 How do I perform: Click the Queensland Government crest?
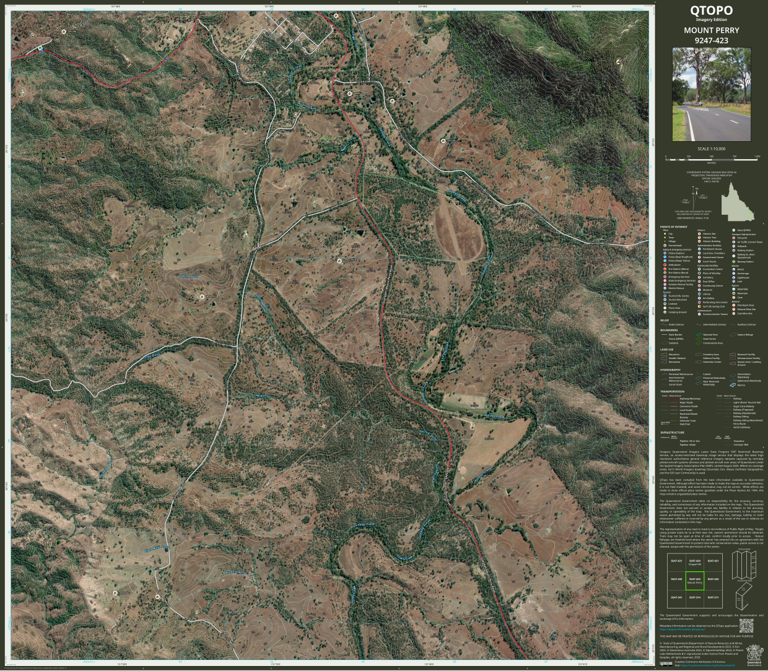(x=754, y=655)
